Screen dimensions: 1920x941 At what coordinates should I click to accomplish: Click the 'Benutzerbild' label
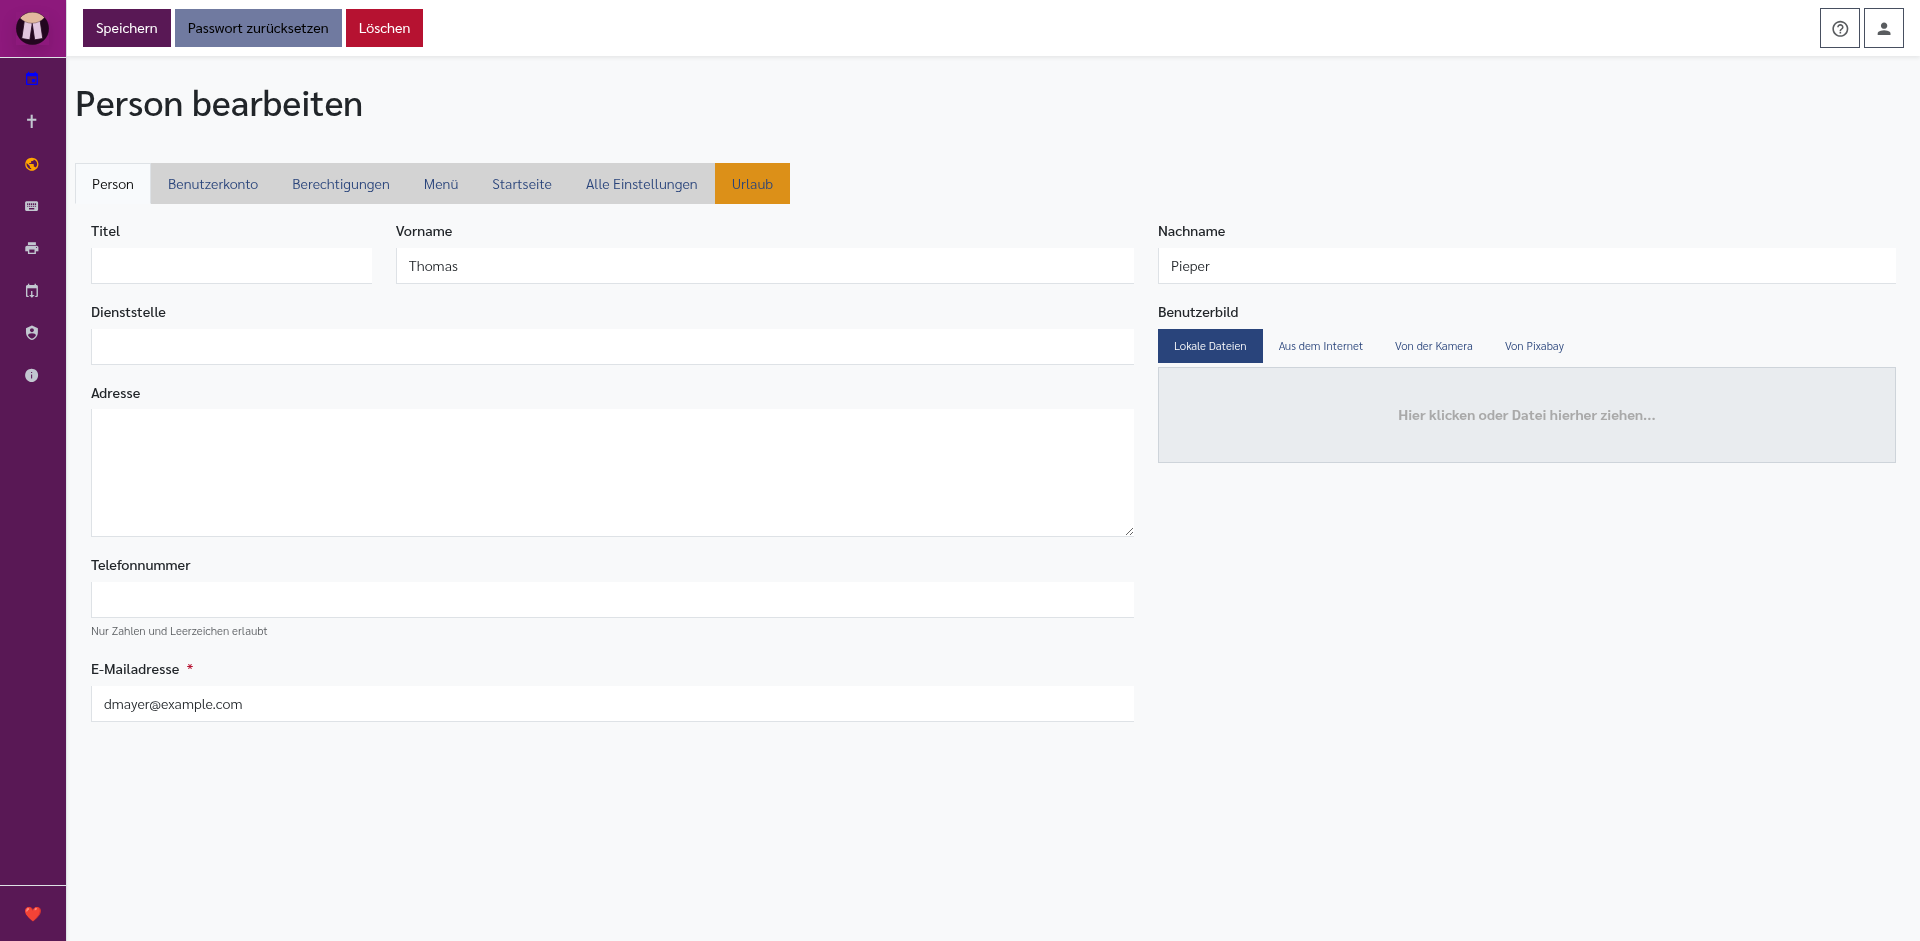click(x=1198, y=312)
